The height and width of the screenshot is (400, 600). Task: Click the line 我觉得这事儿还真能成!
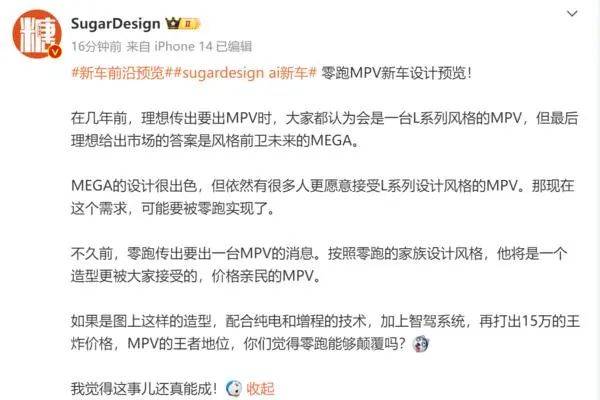[x=144, y=389]
